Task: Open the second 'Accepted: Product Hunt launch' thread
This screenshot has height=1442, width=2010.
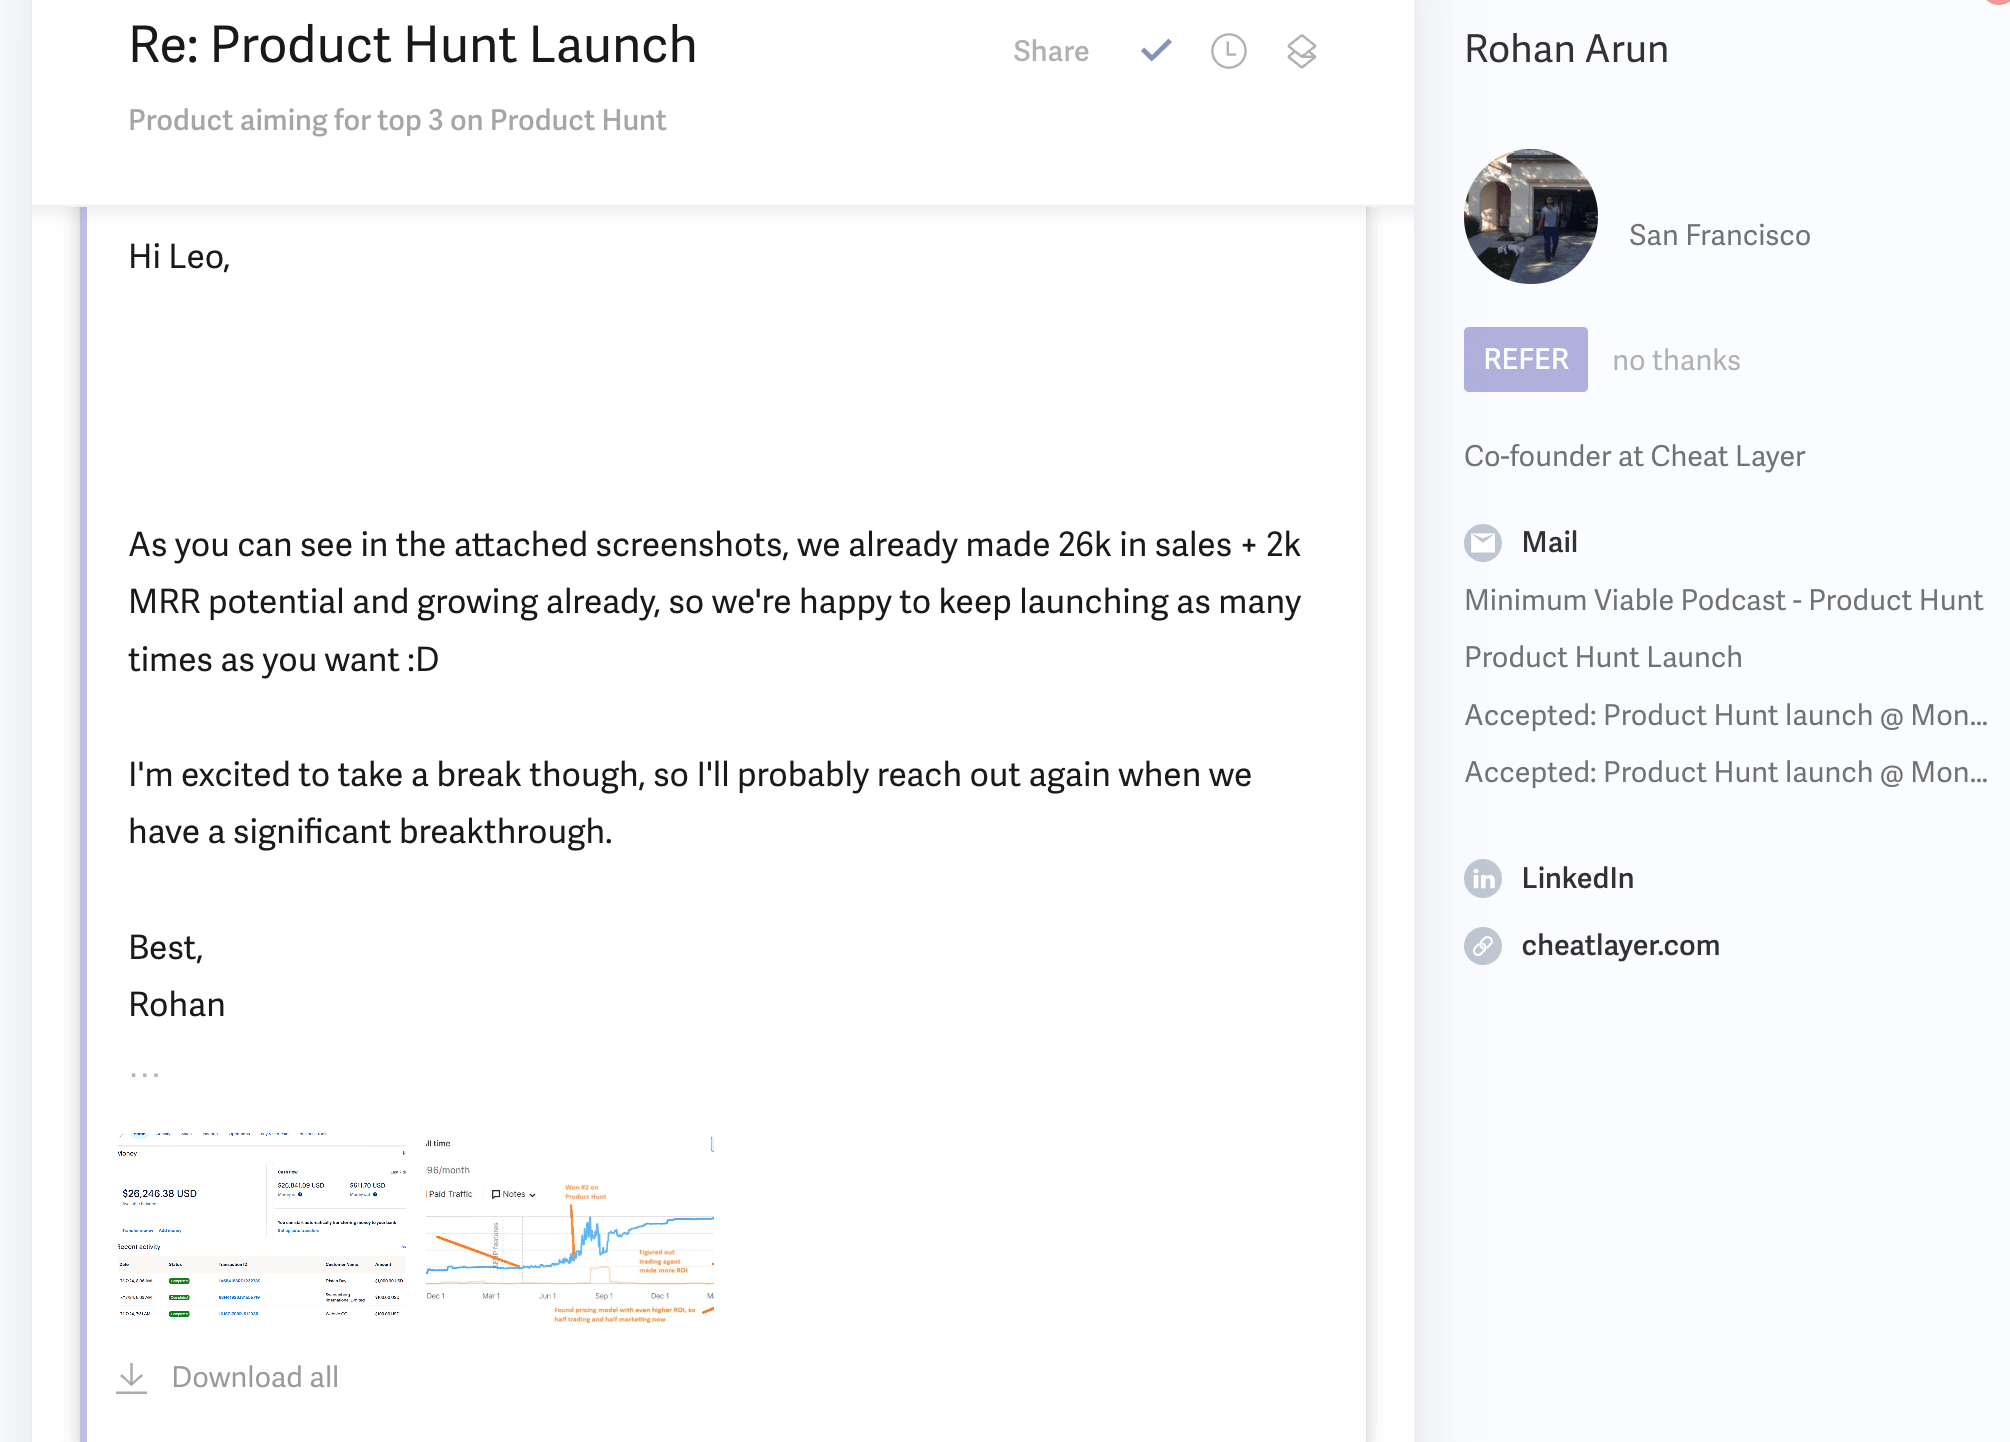Action: 1725,772
